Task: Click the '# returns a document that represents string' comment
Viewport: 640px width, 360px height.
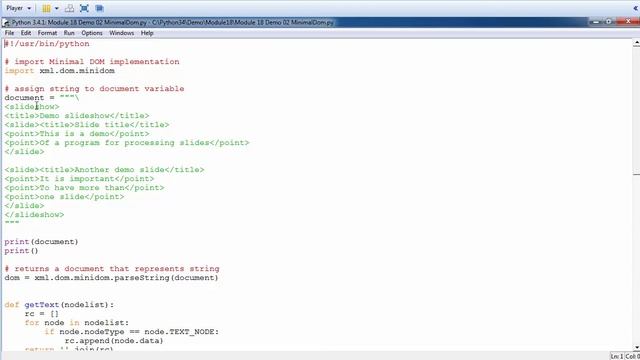Action: click(x=112, y=269)
